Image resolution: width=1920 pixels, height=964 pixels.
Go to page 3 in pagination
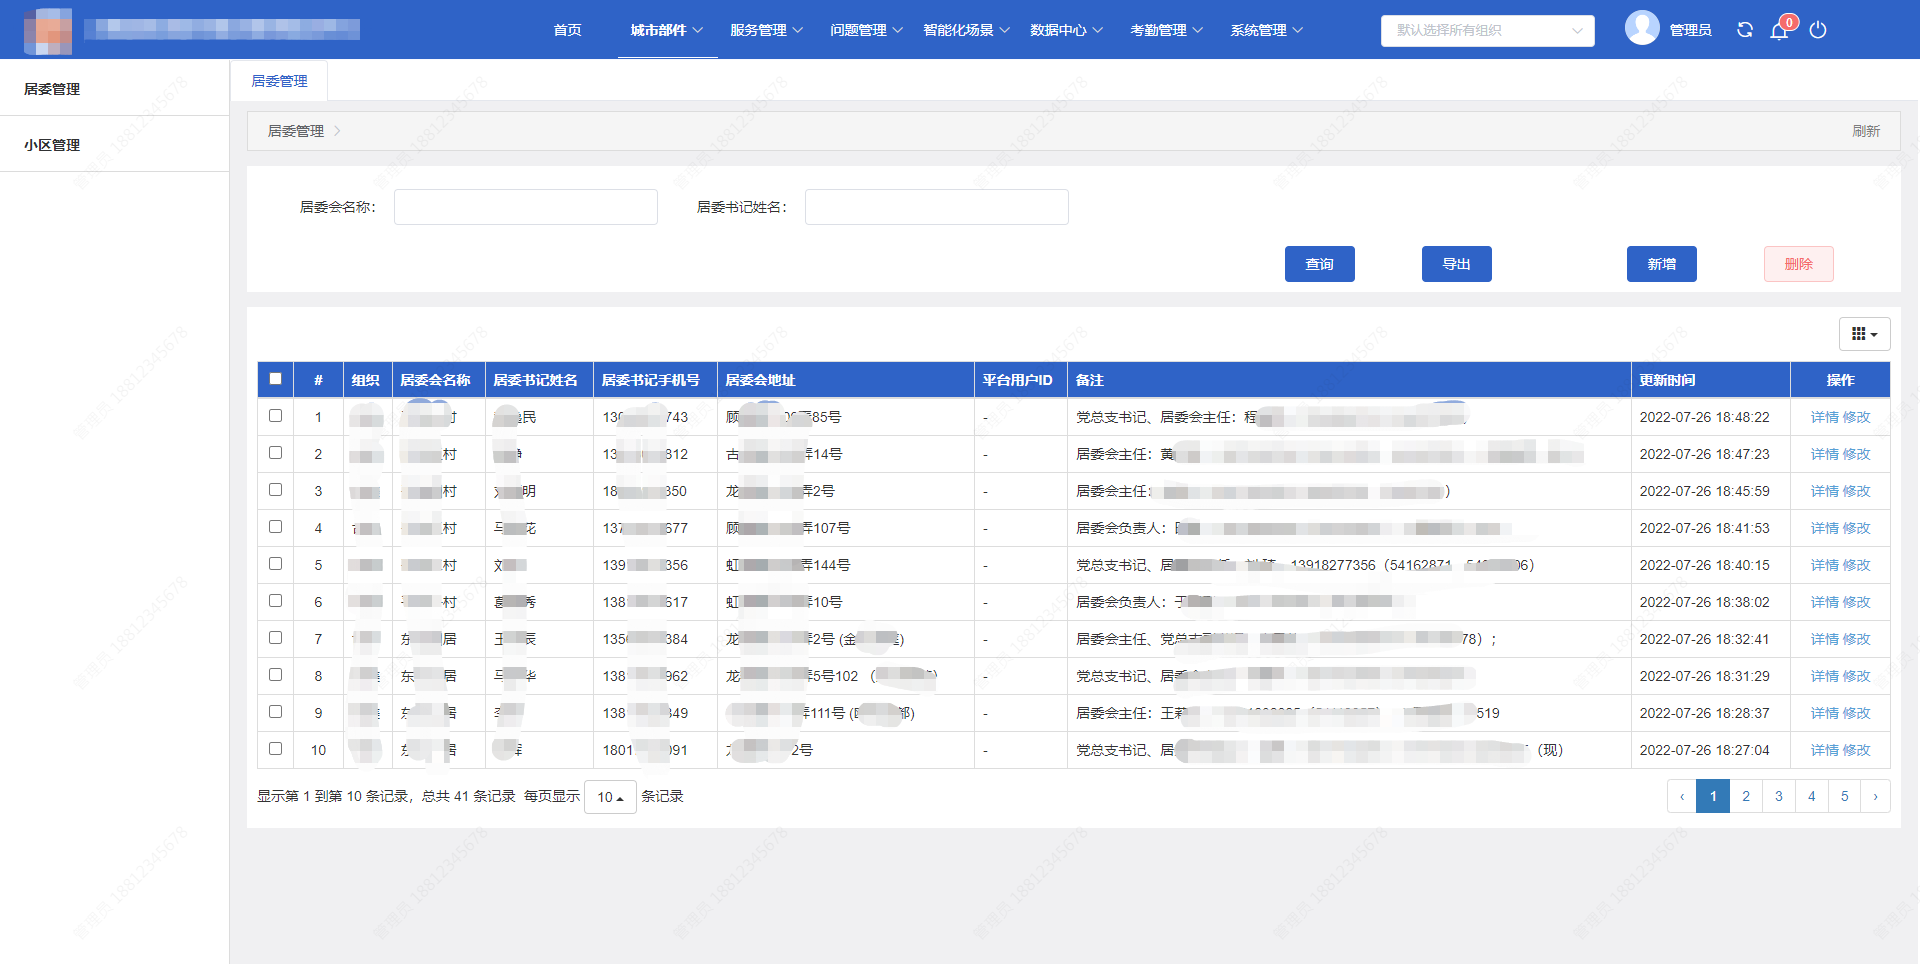point(1779,797)
